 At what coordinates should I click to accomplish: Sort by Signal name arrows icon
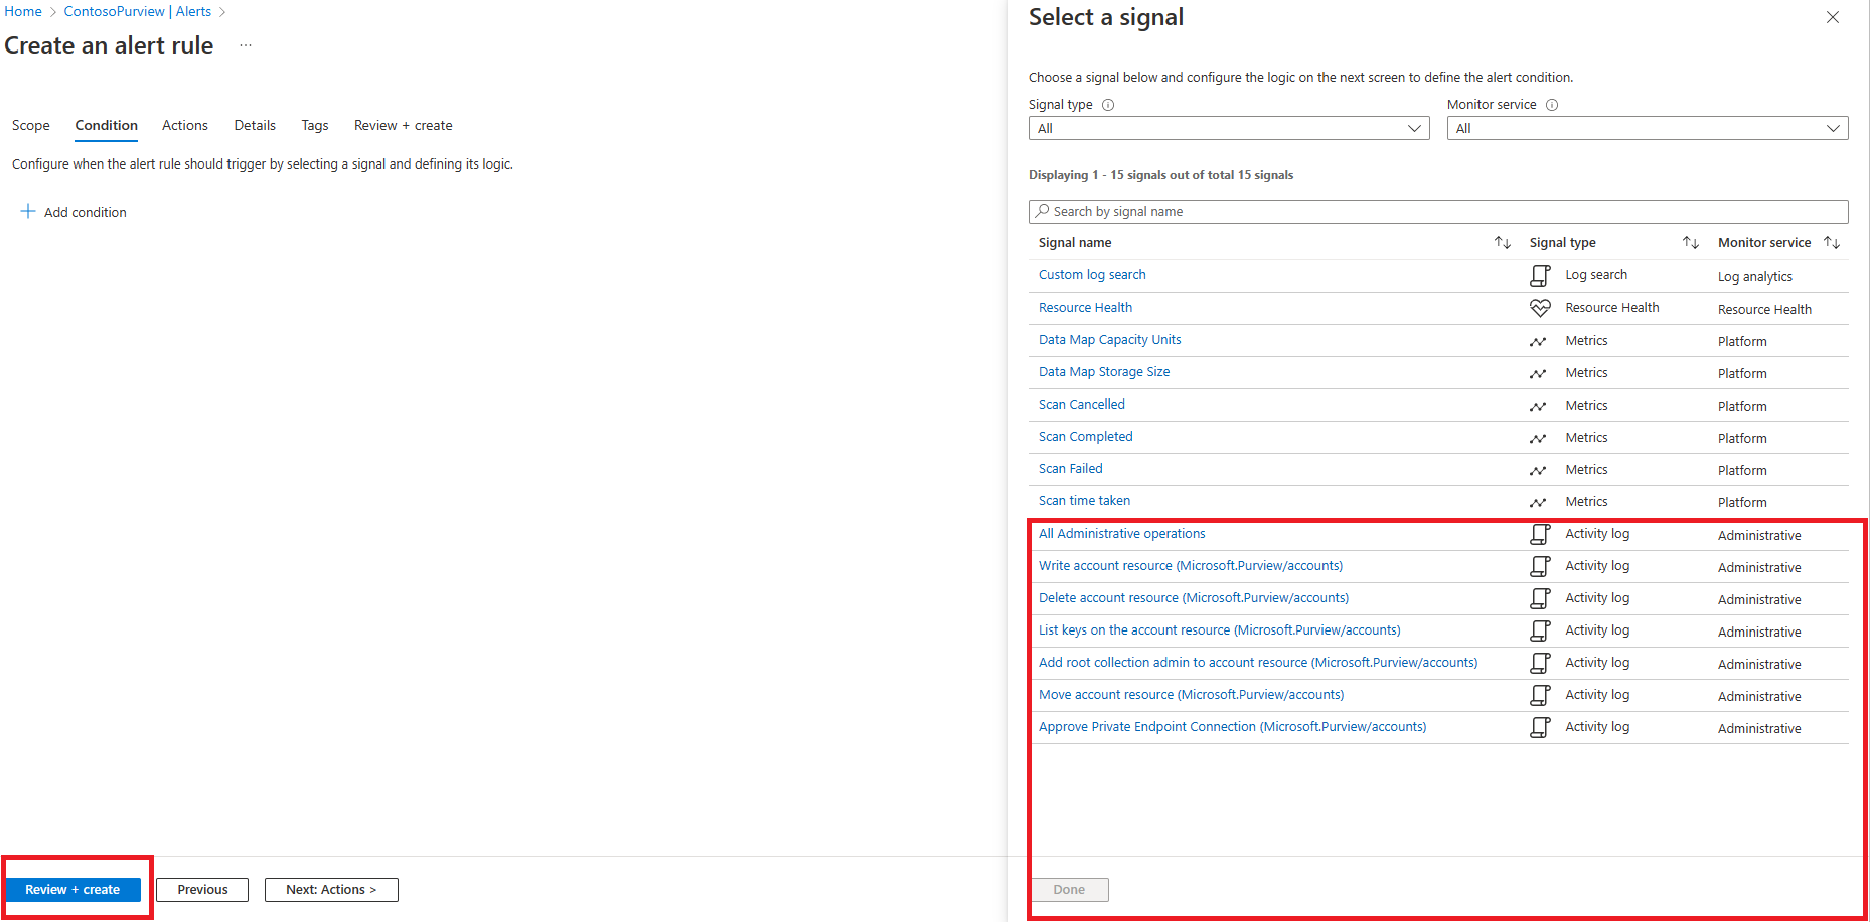[x=1502, y=242]
